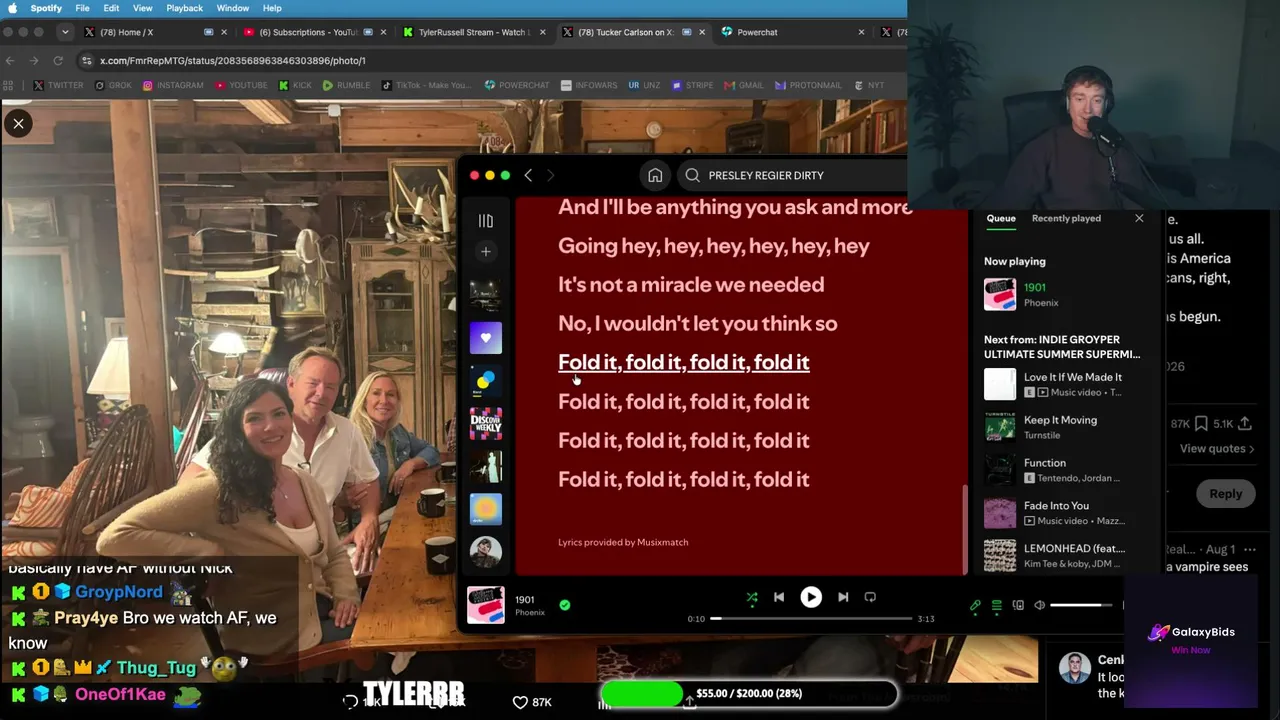This screenshot has width=1280, height=720.
Task: Toggle shuffle in Spotify player
Action: pos(751,597)
